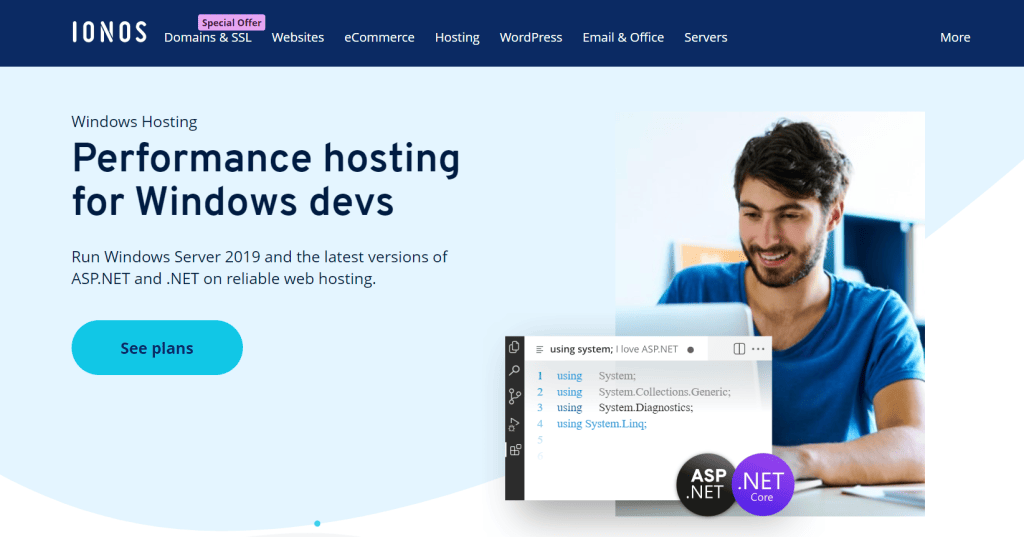This screenshot has height=537, width=1024.
Task: Click the blue carousel dot indicator
Action: pyautogui.click(x=317, y=523)
